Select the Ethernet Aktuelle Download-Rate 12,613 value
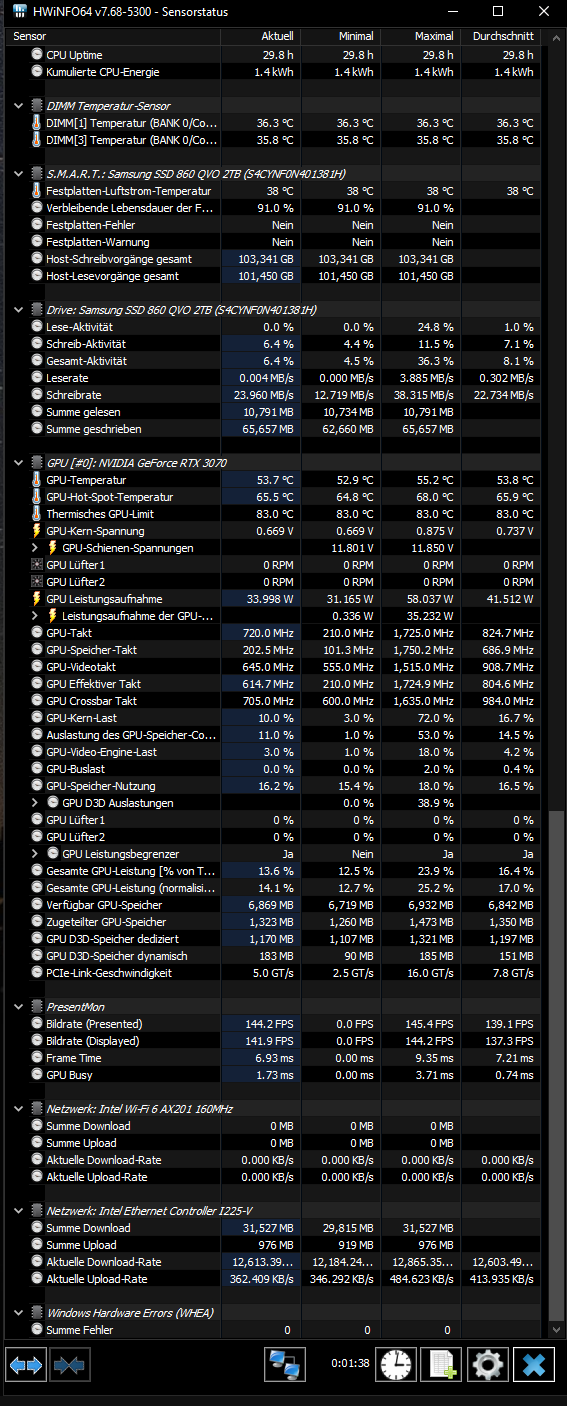Screen dimensions: 567x1406 260,1262
